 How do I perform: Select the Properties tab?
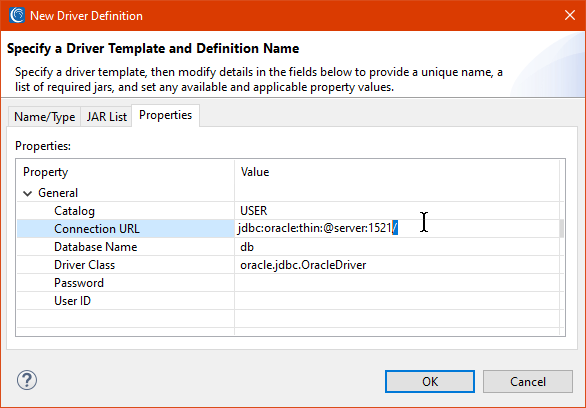pyautogui.click(x=165, y=115)
